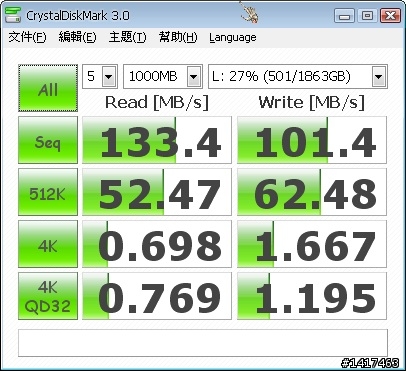Open the 編輯(E) menu
The height and width of the screenshot is (371, 406).
77,37
